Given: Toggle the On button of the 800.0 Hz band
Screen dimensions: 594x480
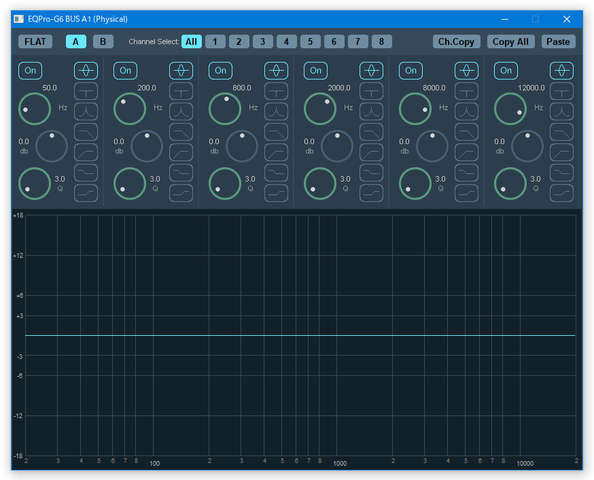Looking at the screenshot, I should tap(220, 71).
